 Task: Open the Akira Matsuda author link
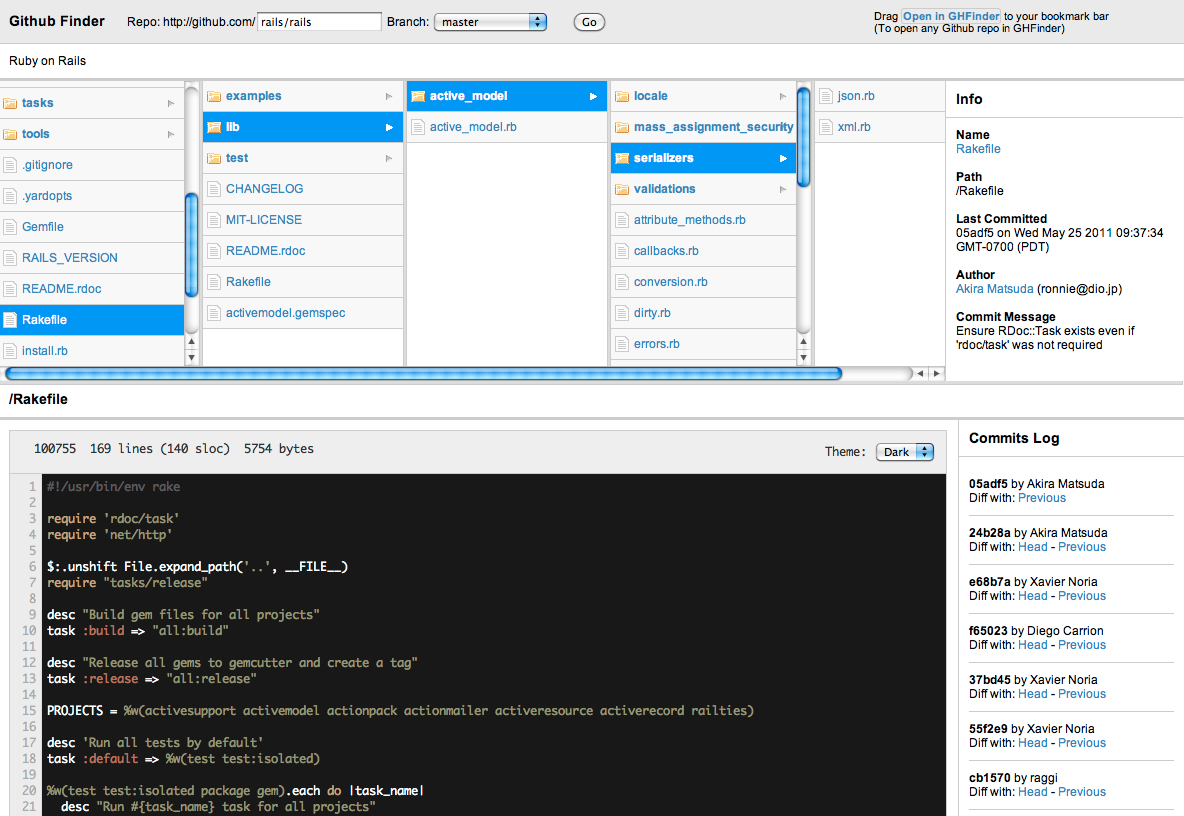pyautogui.click(x=994, y=288)
